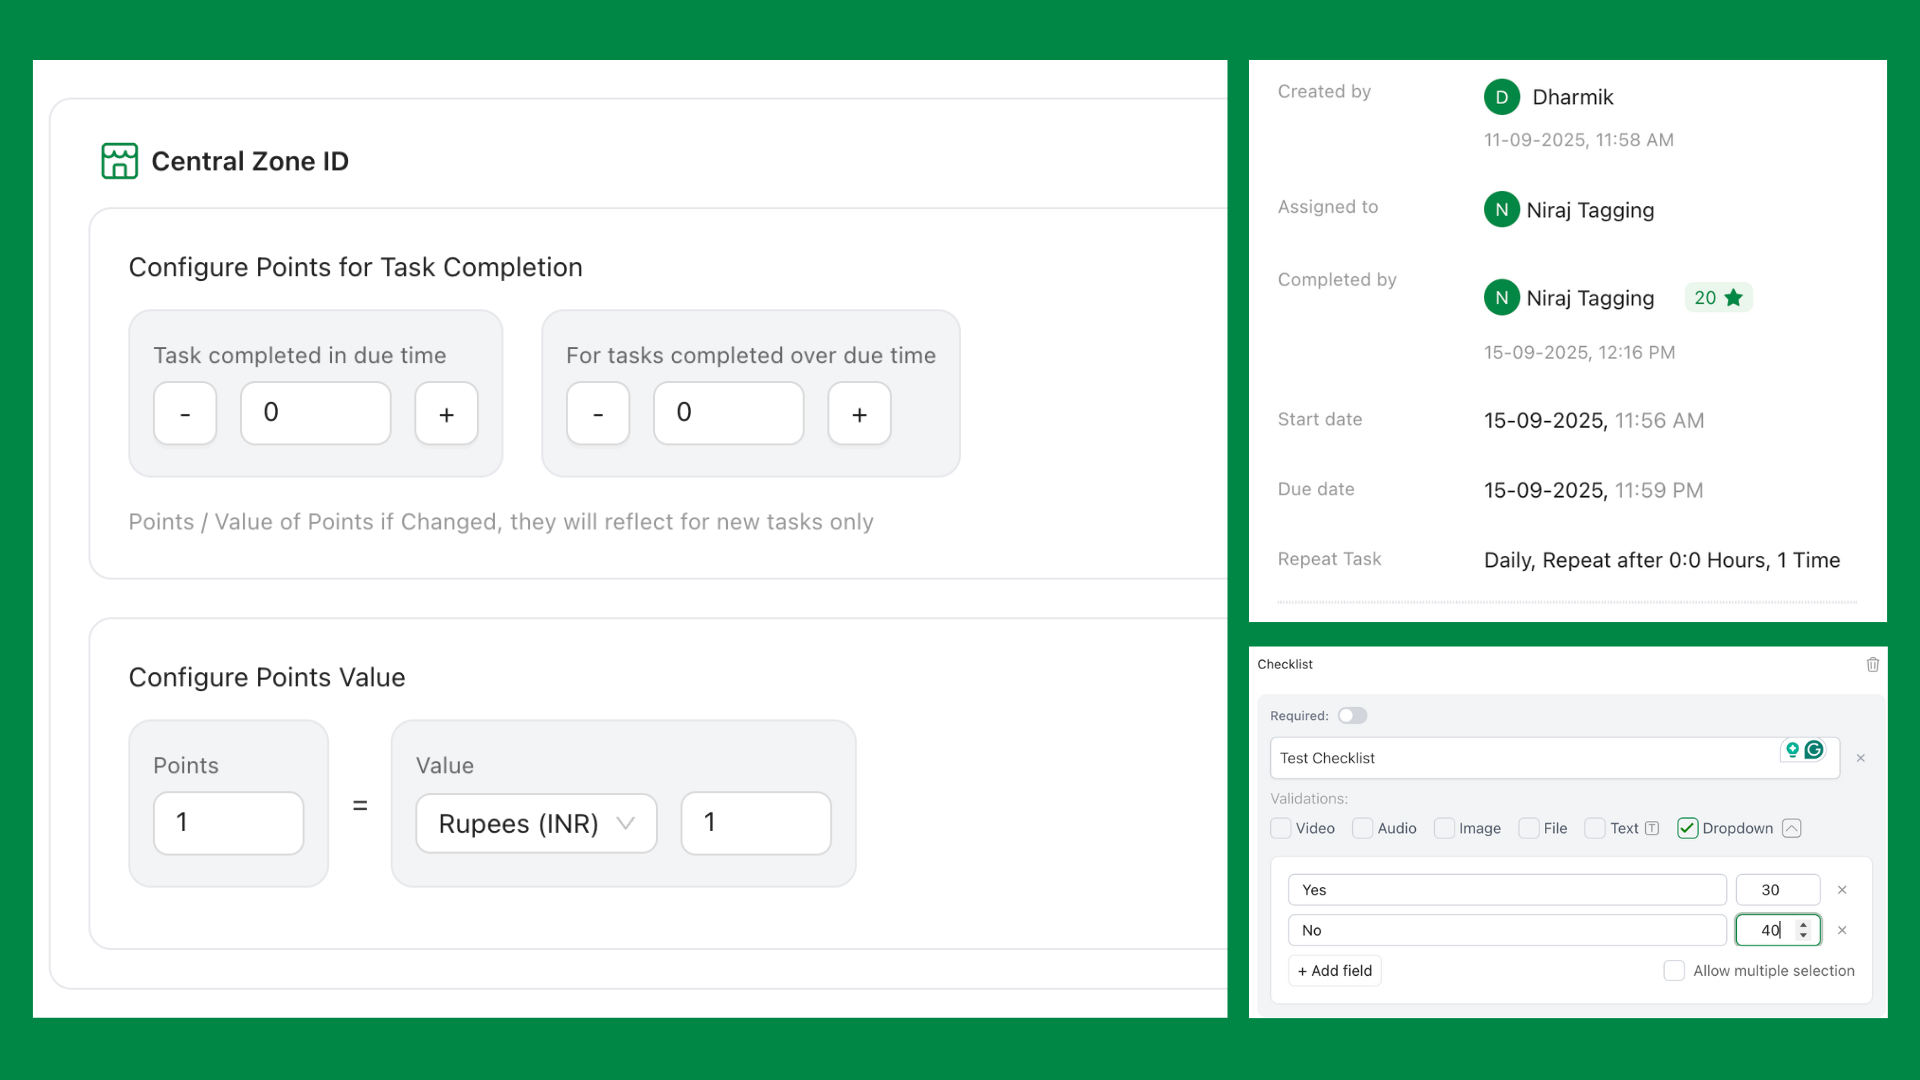Image resolution: width=1920 pixels, height=1080 pixels.
Task: Enable Allow multiple selection checkbox
Action: click(x=1673, y=971)
